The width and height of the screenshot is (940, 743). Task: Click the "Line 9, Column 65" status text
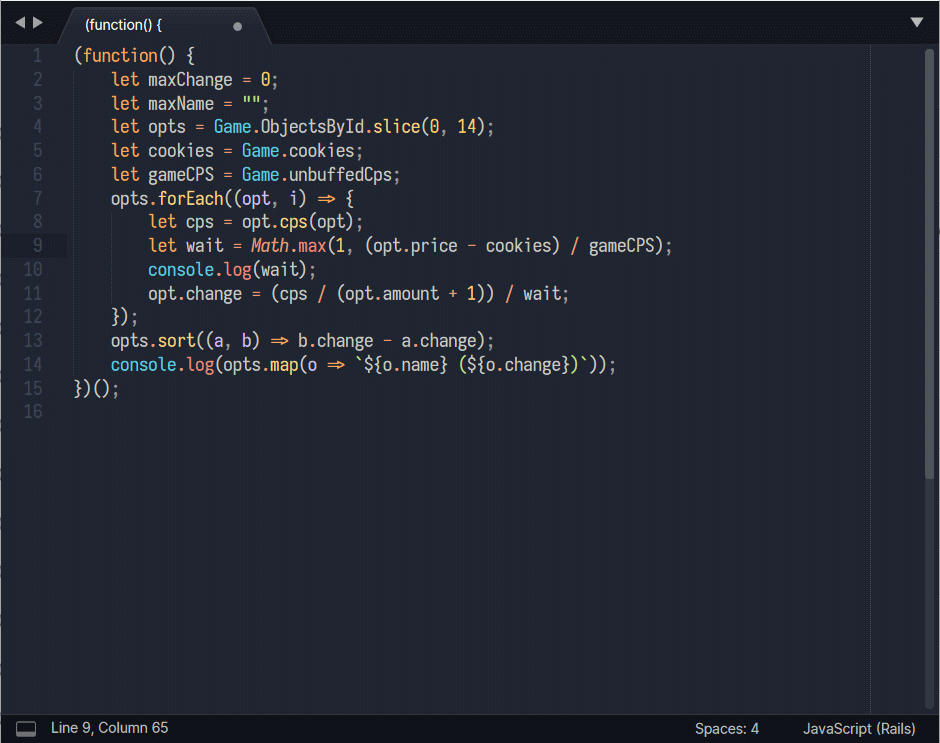[110, 728]
